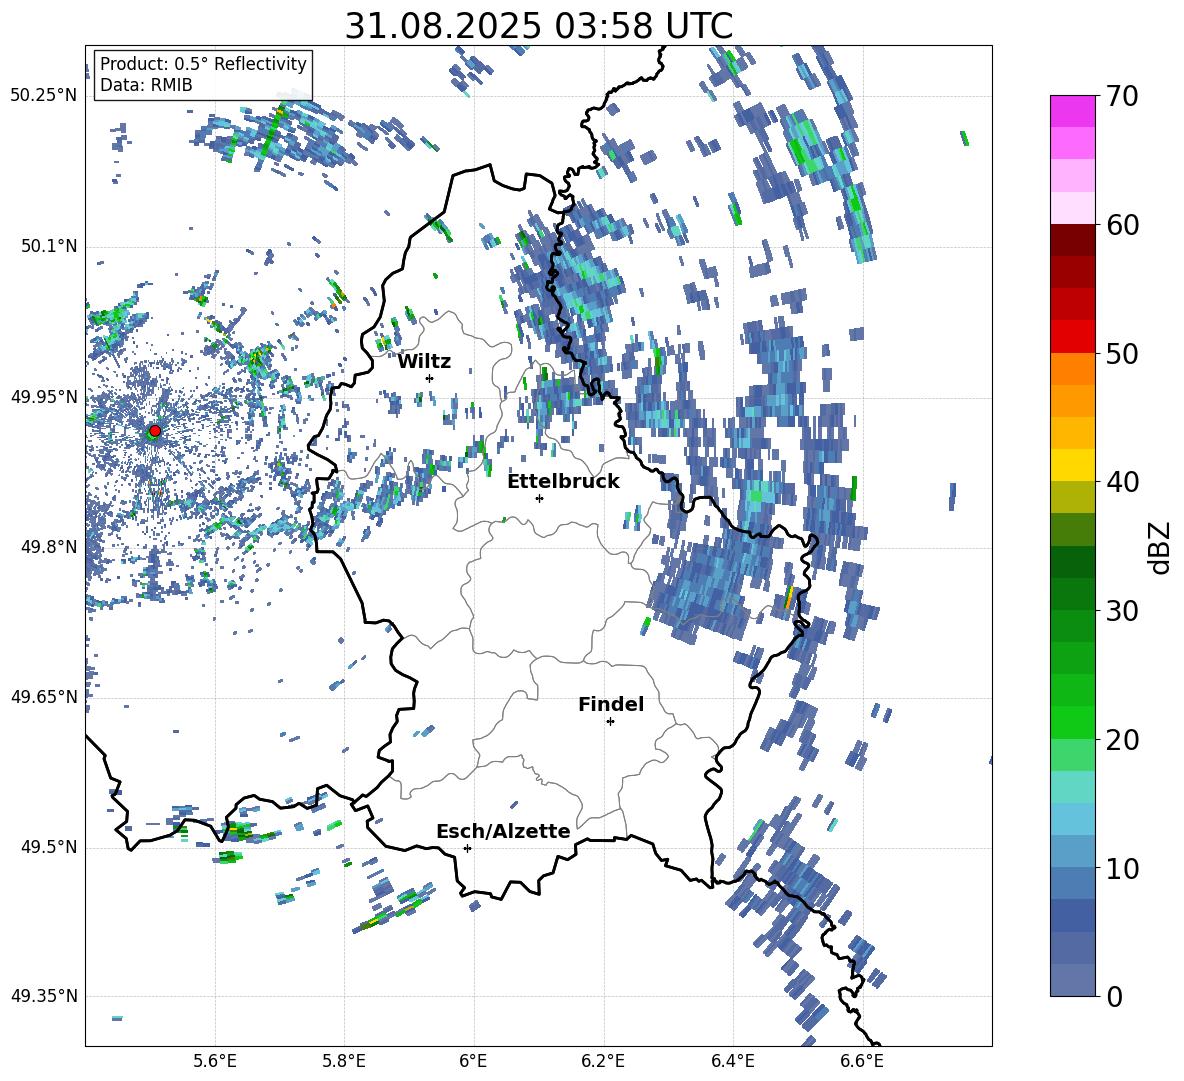
Task: Click the latitude label 49.5°N
Action: click(48, 847)
